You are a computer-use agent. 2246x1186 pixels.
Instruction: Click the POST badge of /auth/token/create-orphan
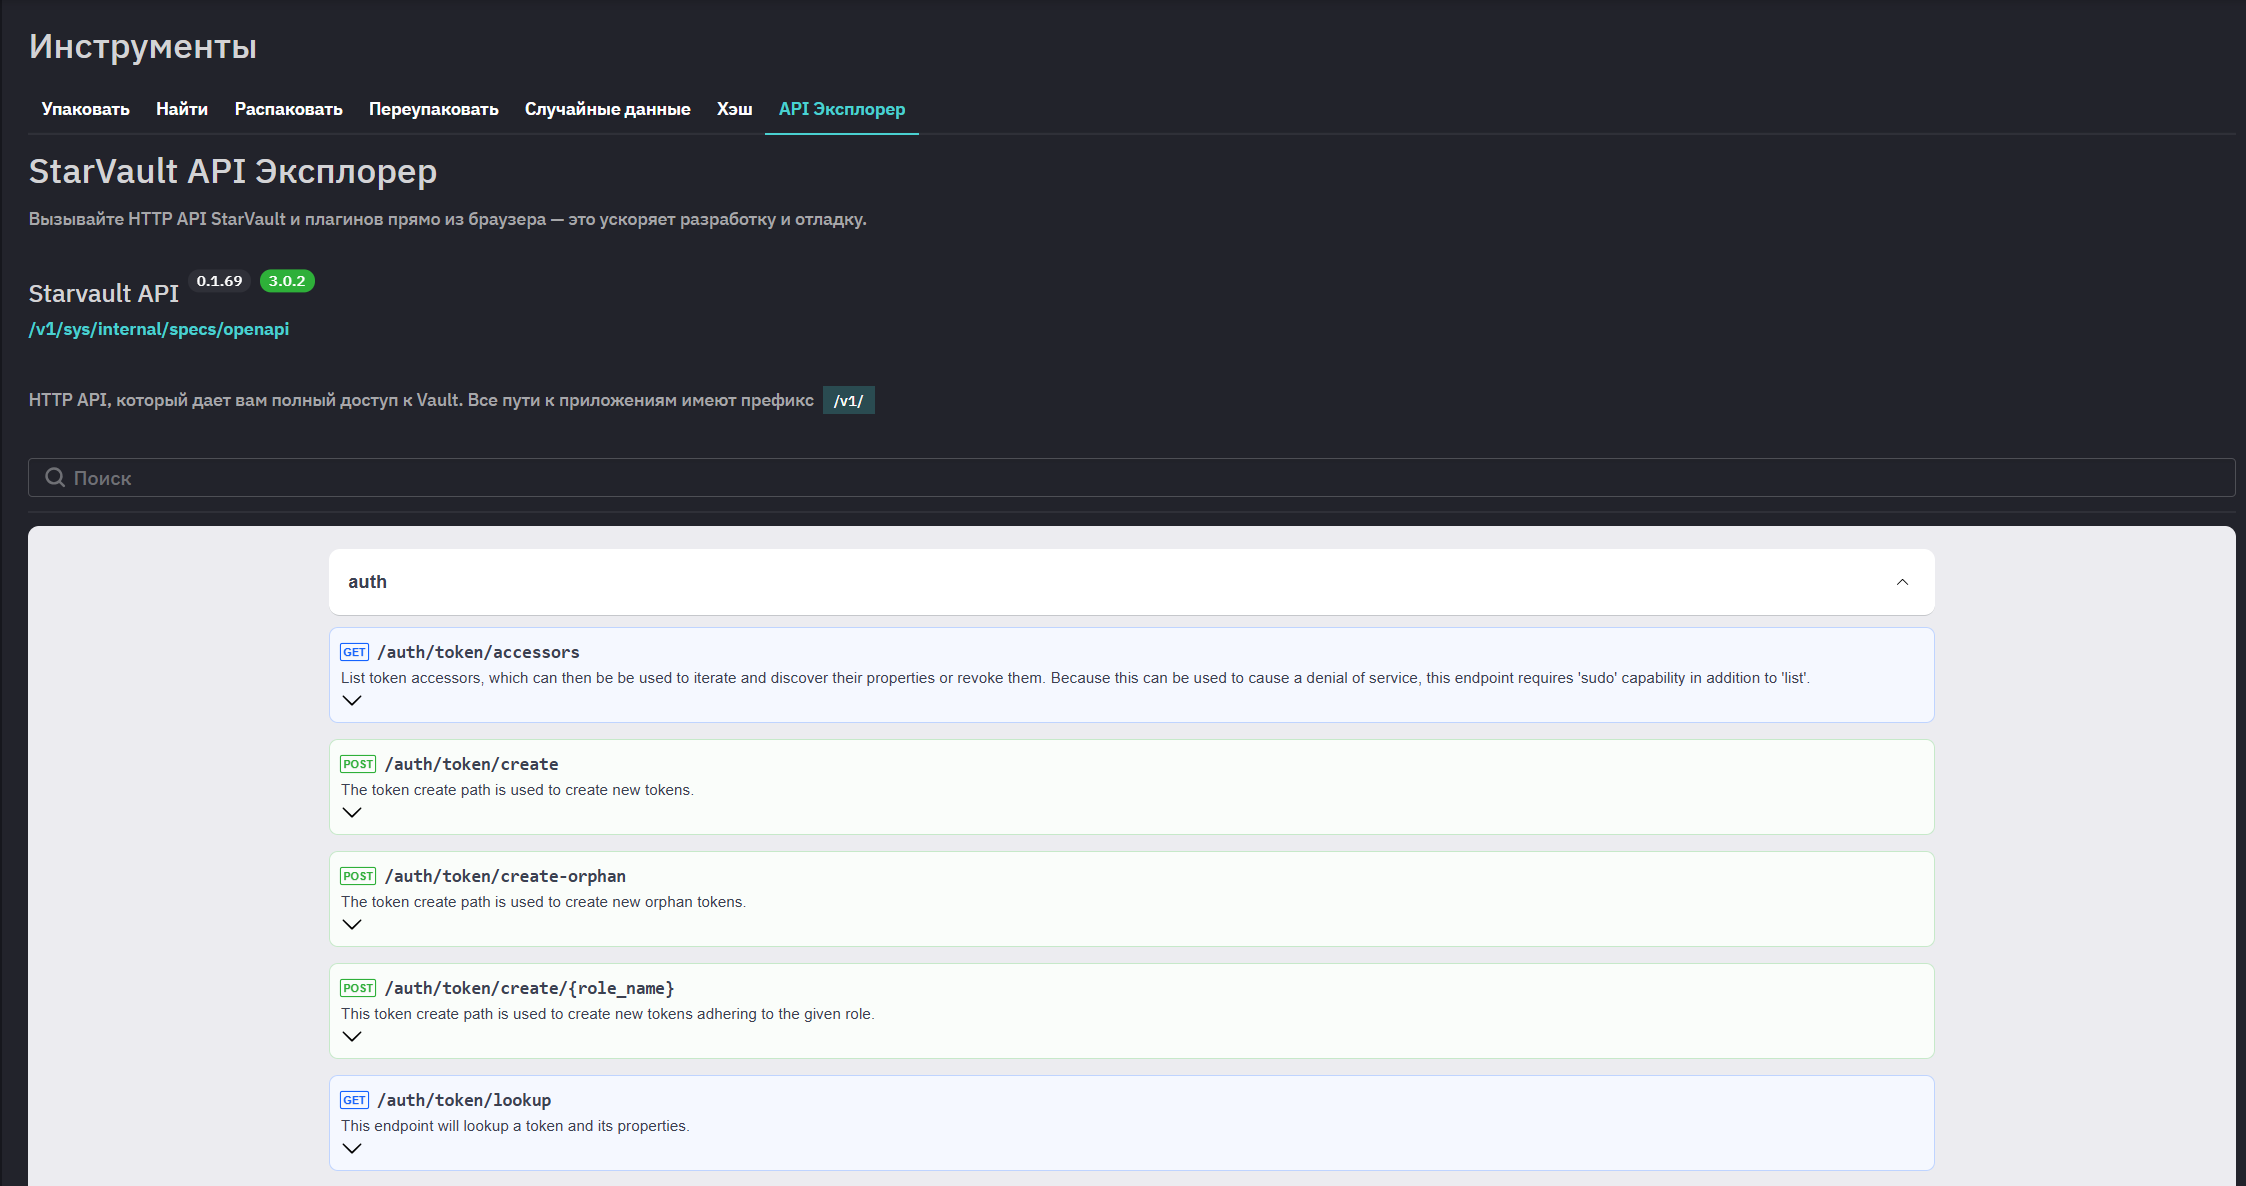358,876
